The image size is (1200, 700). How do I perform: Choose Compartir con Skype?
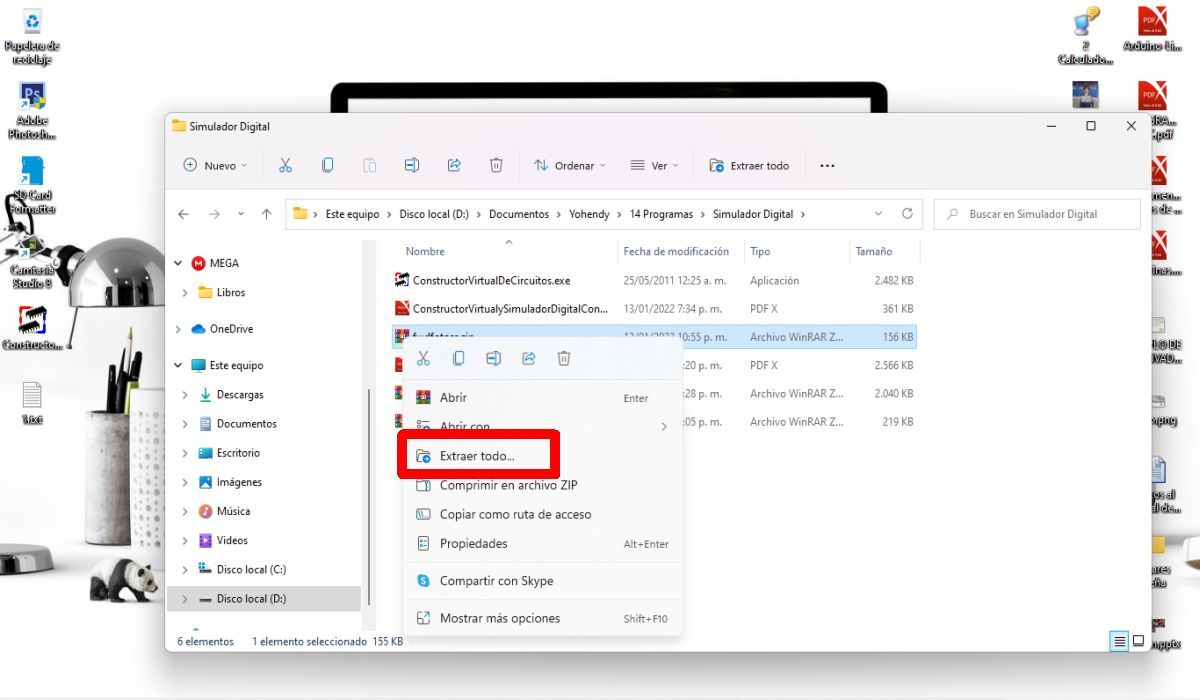pos(542,581)
